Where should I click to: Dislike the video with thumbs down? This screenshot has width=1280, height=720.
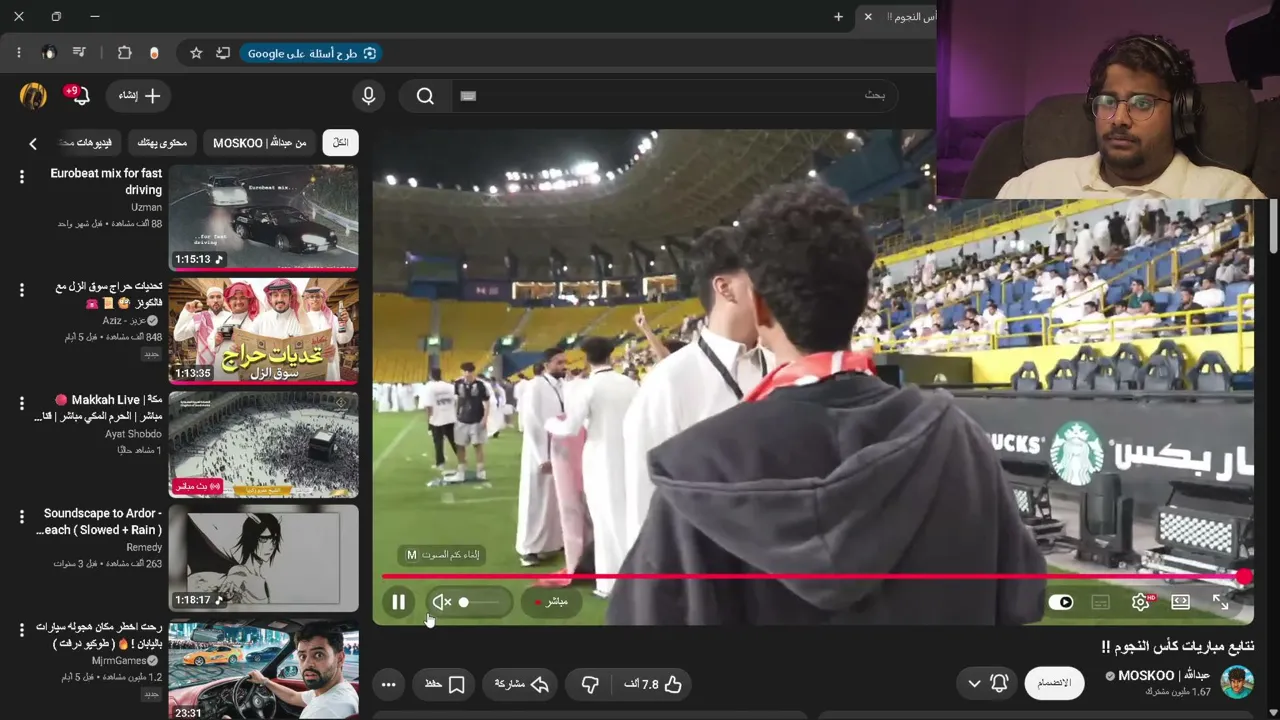[x=590, y=684]
